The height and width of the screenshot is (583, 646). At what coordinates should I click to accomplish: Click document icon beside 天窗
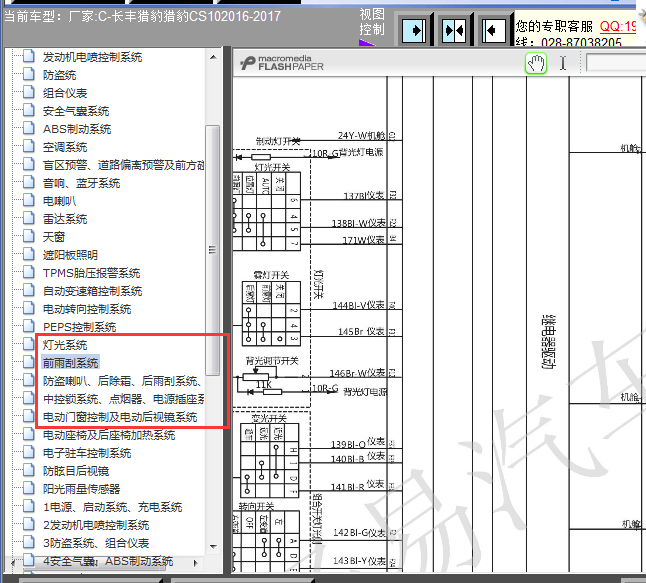(x=28, y=236)
